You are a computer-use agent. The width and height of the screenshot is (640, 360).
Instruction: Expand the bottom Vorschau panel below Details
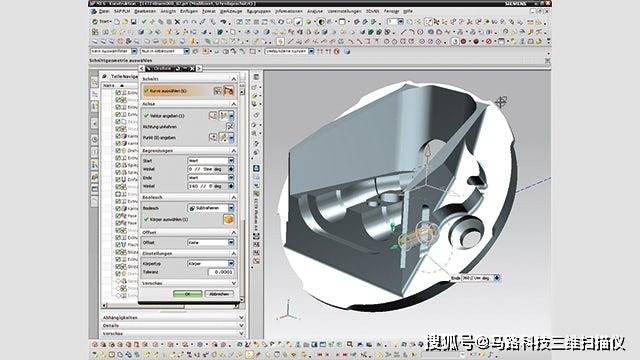pyautogui.click(x=241, y=333)
